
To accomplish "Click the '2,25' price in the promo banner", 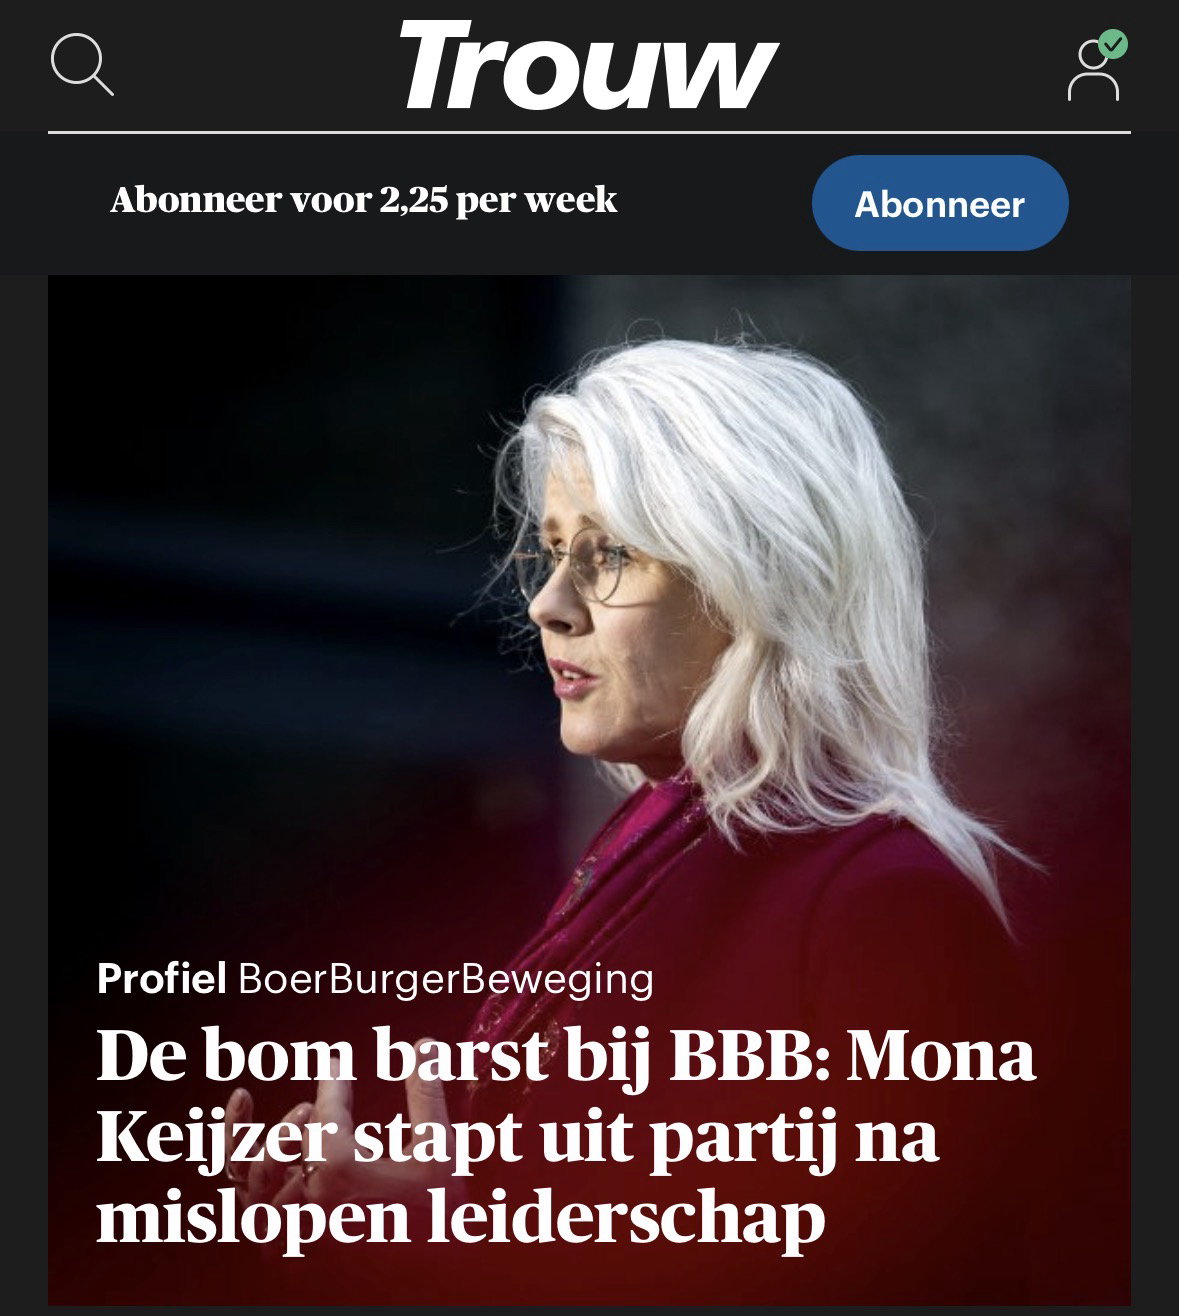I will point(413,200).
